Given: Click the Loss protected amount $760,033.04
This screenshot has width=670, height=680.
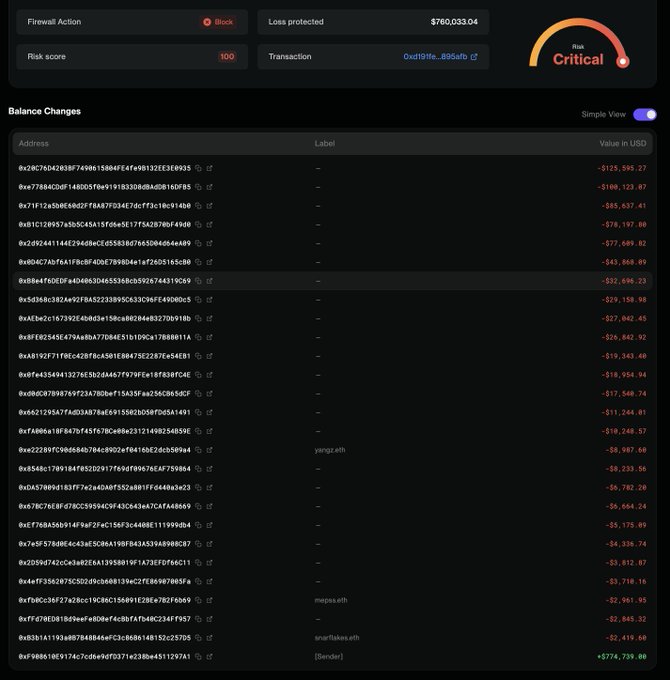Looking at the screenshot, I should tap(454, 22).
